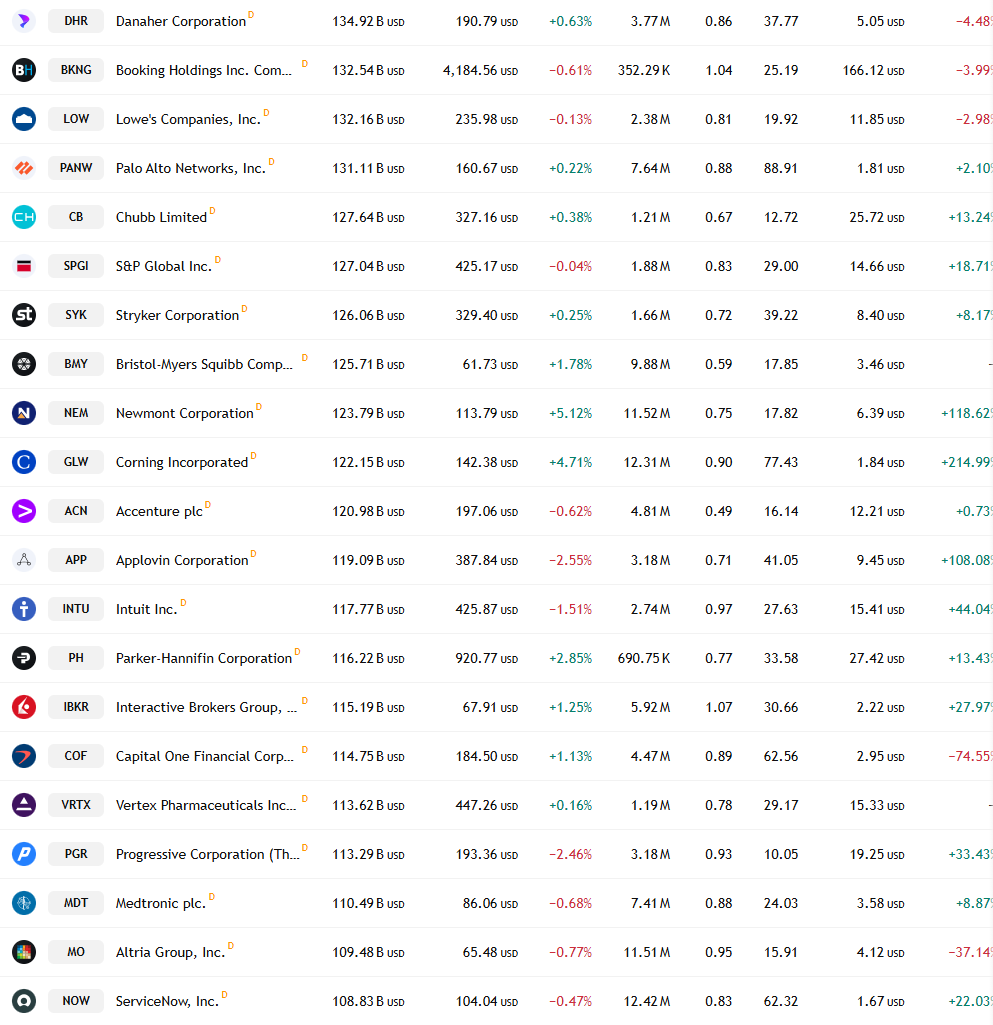Open the MO ticker badge
993x1025 pixels.
[x=76, y=952]
